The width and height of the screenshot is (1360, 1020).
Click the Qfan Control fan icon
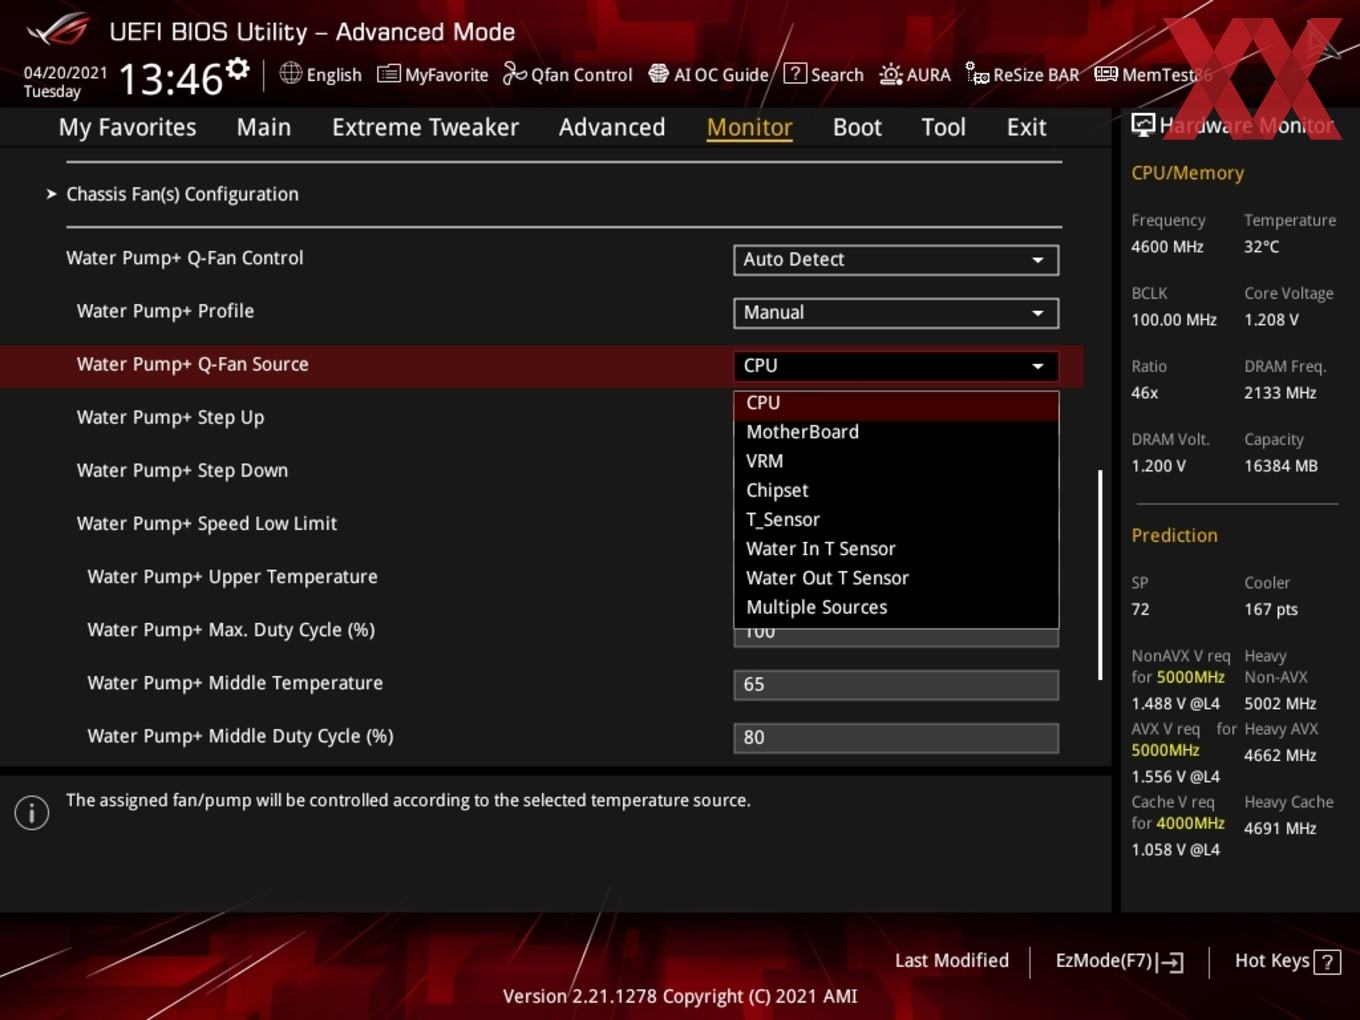tap(514, 73)
